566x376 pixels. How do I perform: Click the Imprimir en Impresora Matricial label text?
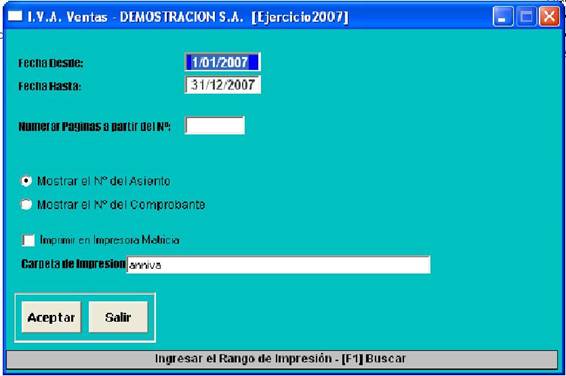point(110,240)
